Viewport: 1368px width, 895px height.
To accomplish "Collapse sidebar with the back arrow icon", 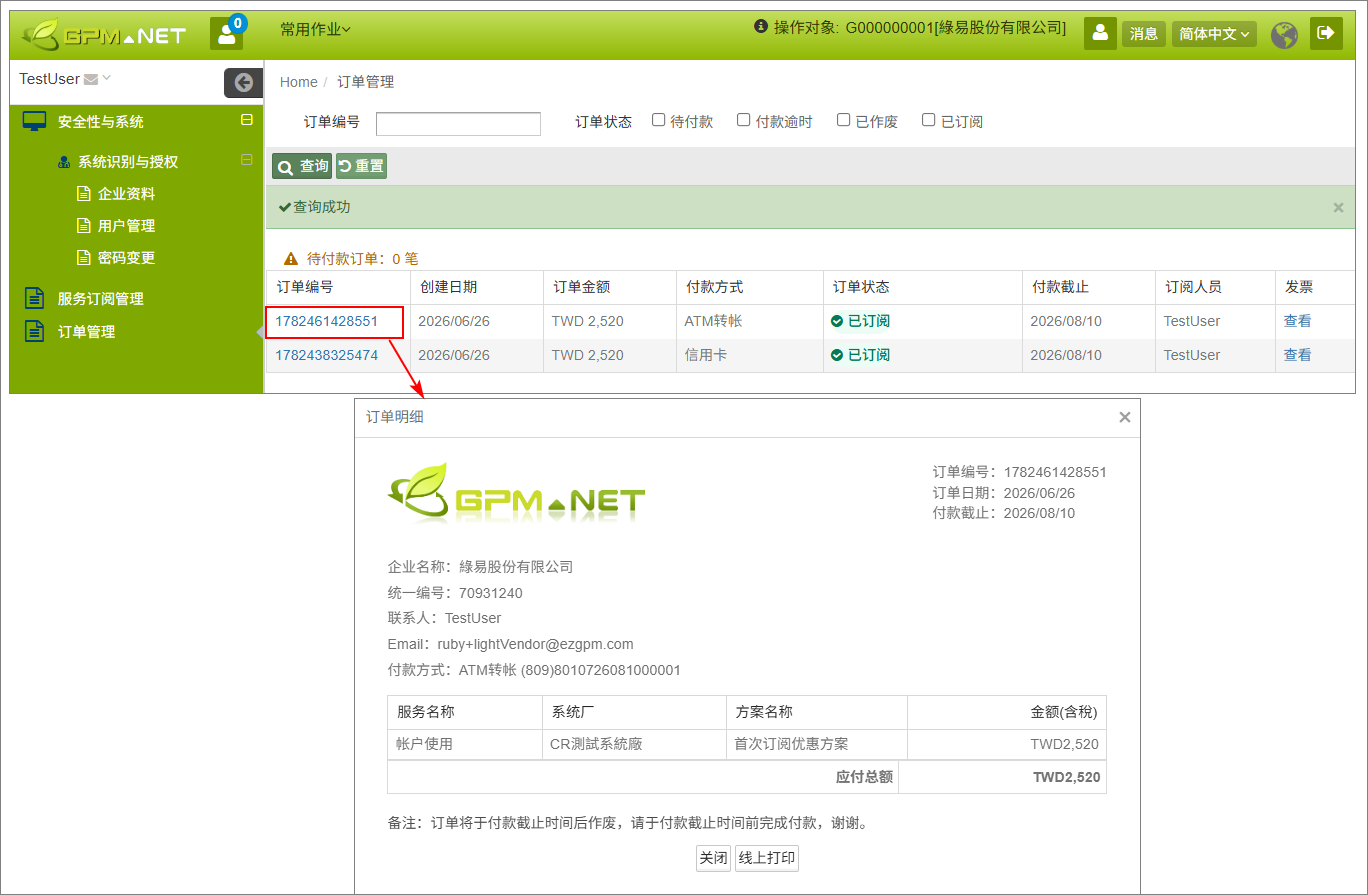I will (x=243, y=83).
